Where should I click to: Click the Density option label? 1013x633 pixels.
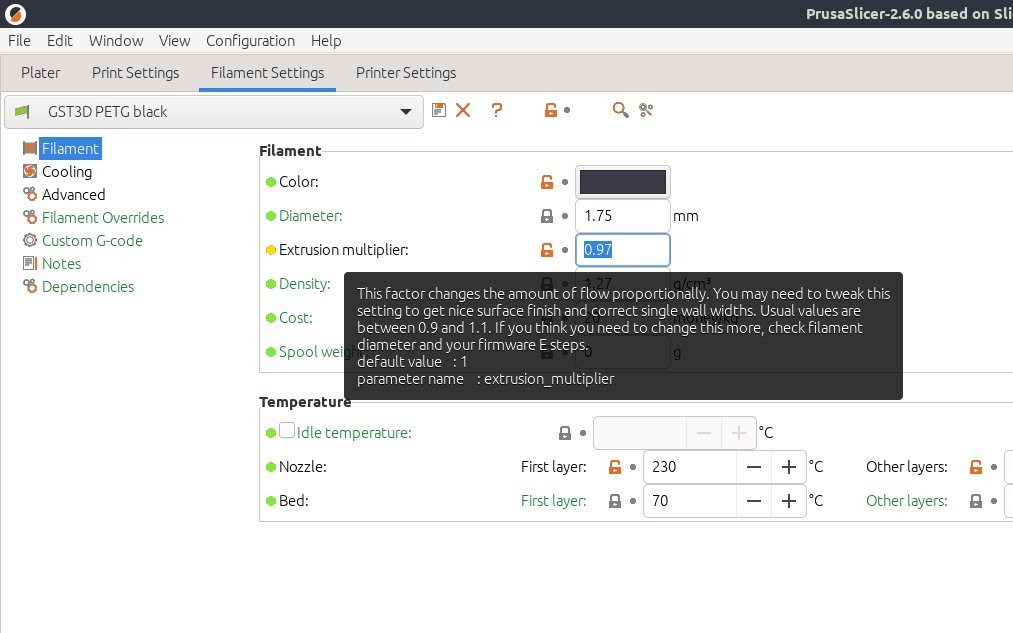point(304,284)
